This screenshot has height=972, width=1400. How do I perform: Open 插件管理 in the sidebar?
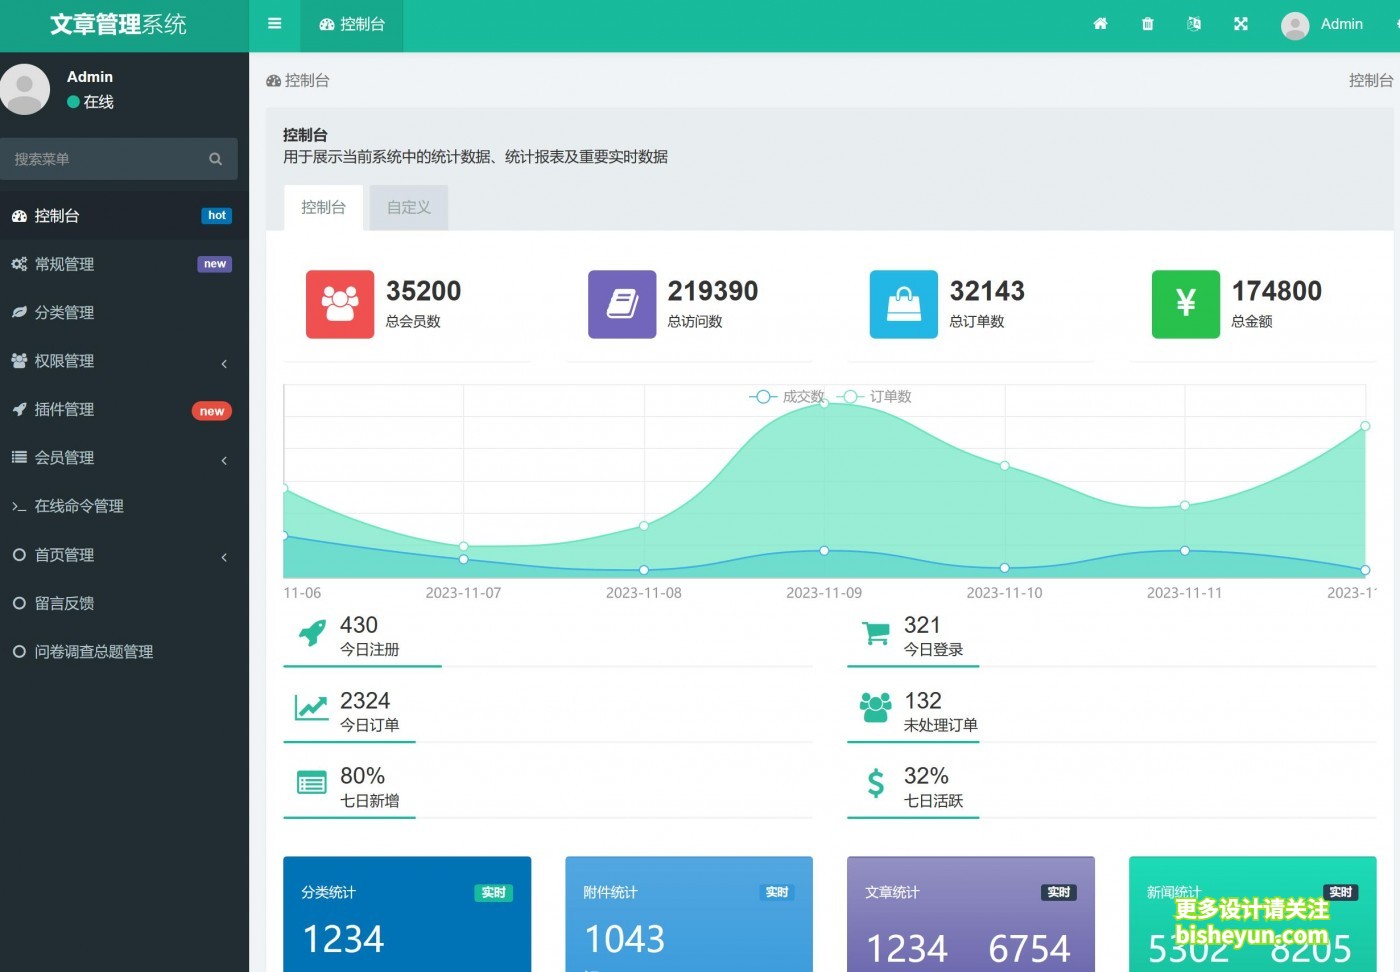click(x=124, y=409)
